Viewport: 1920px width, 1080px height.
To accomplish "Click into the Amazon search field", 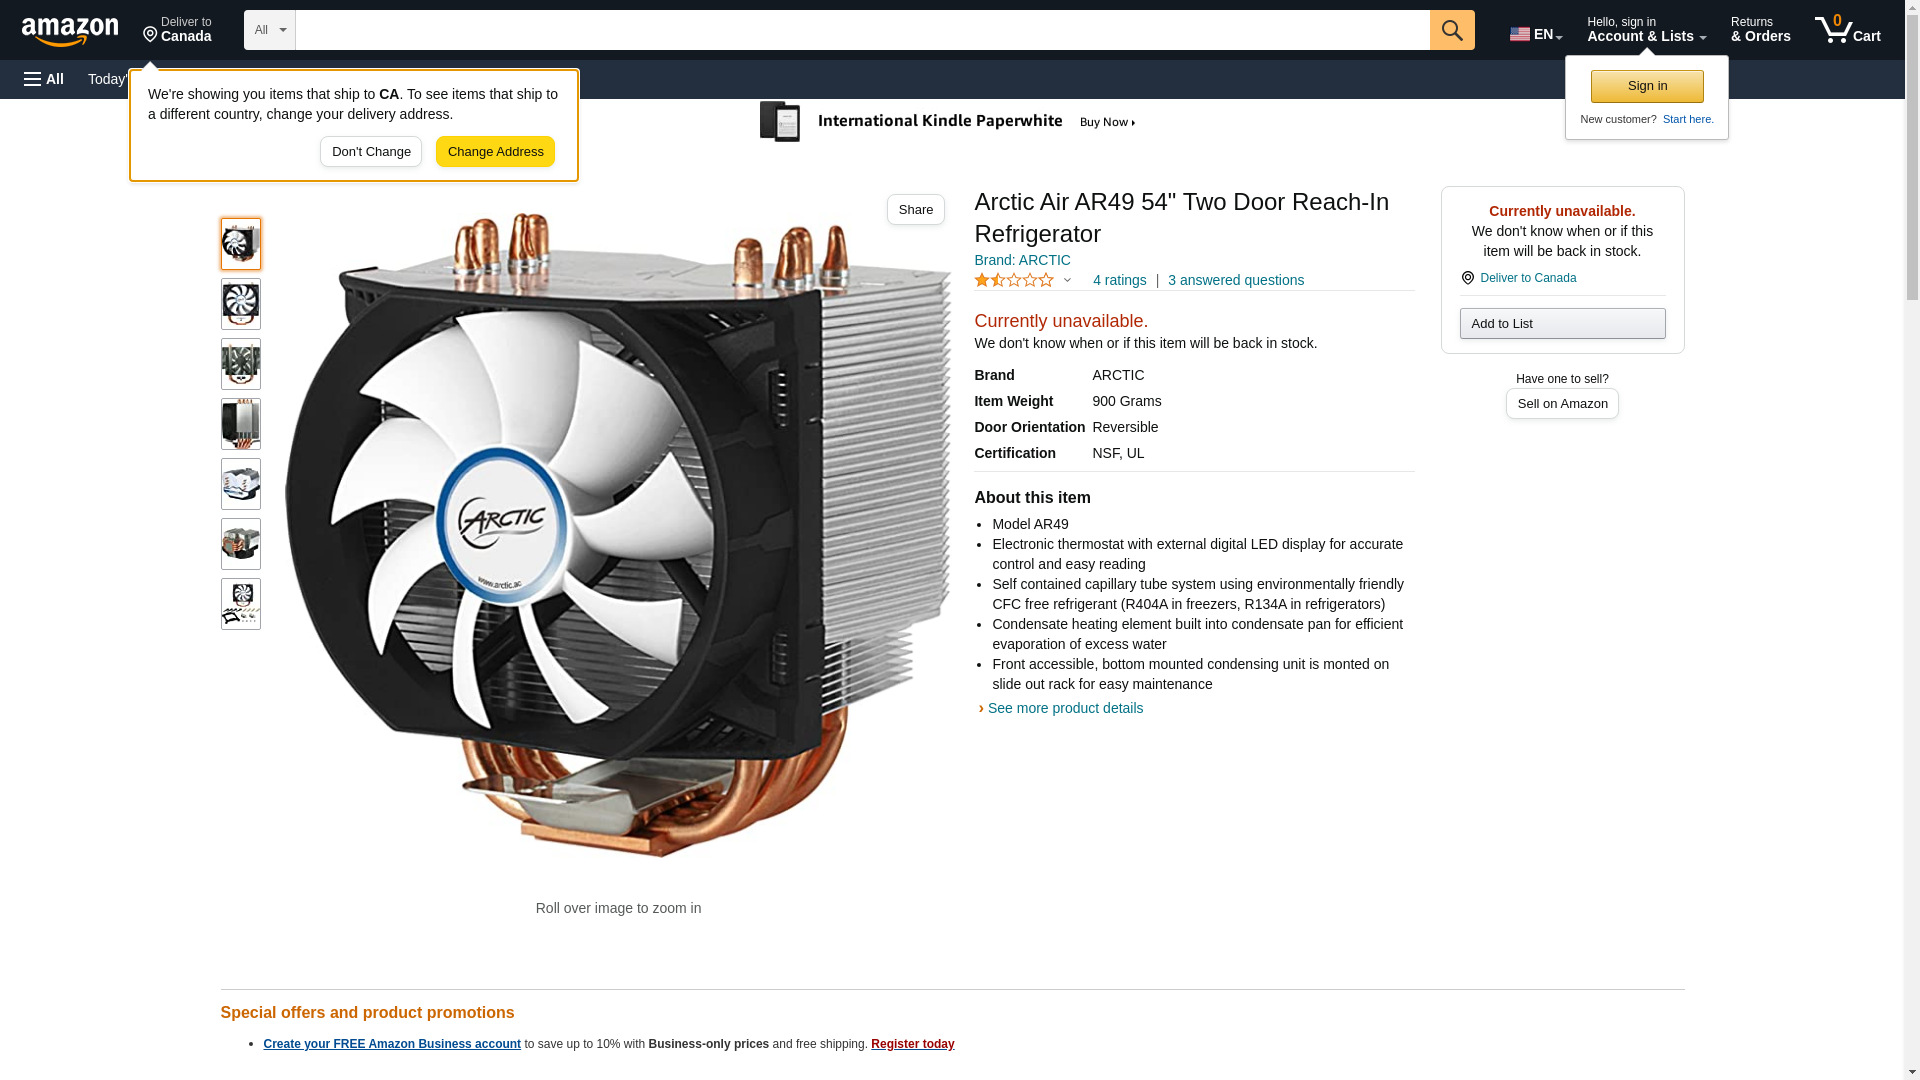I will 862,30.
